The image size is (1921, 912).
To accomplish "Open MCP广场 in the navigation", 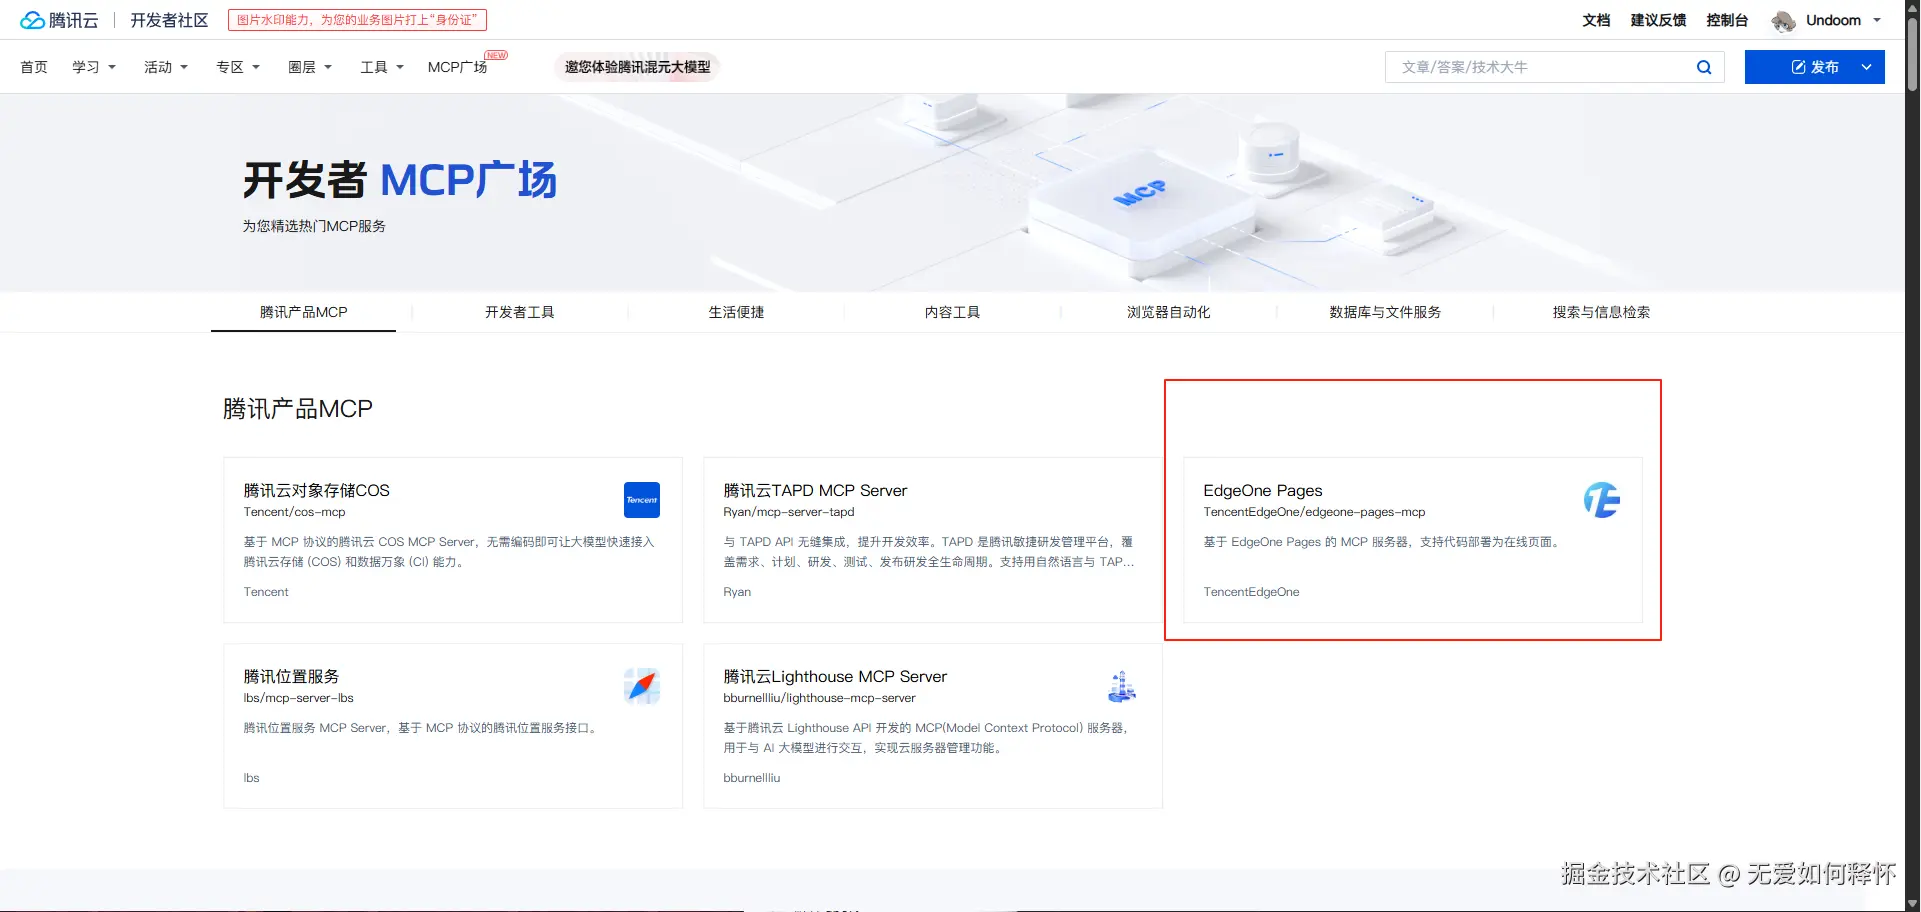I will [x=458, y=67].
